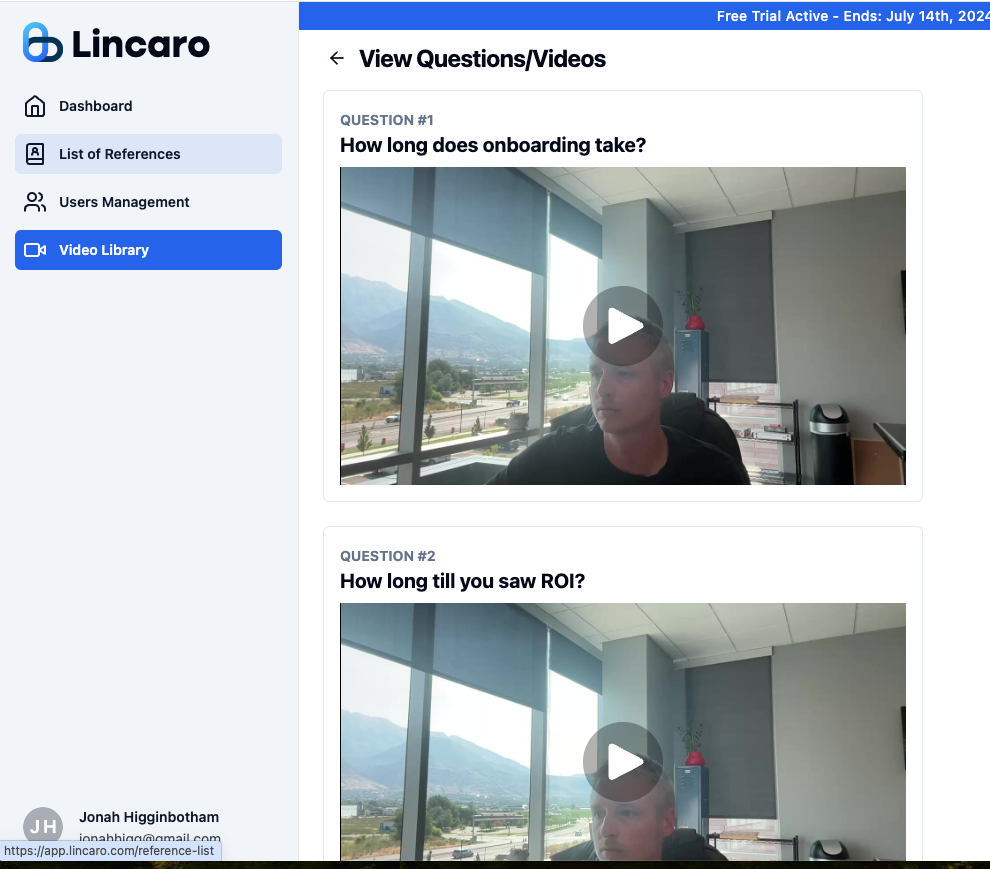The width and height of the screenshot is (990, 869).
Task: Click 'How long does onboarding take?' text
Action: 493,145
